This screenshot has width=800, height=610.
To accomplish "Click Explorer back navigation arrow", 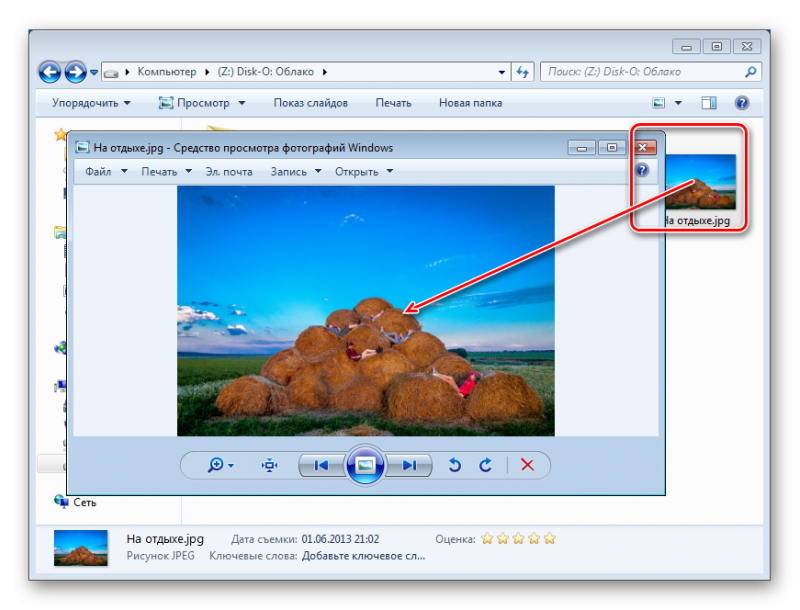I will click(x=50, y=72).
